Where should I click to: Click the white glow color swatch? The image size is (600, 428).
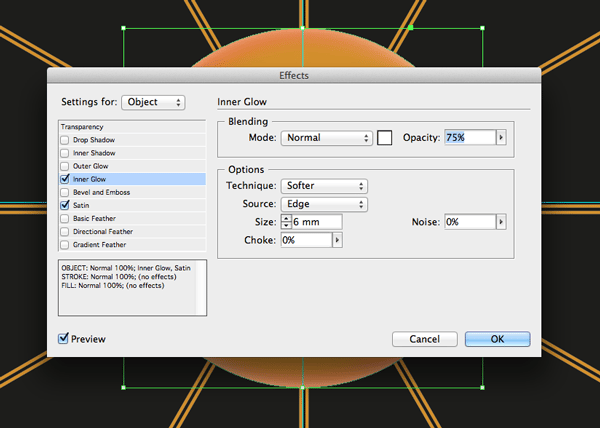click(x=385, y=138)
